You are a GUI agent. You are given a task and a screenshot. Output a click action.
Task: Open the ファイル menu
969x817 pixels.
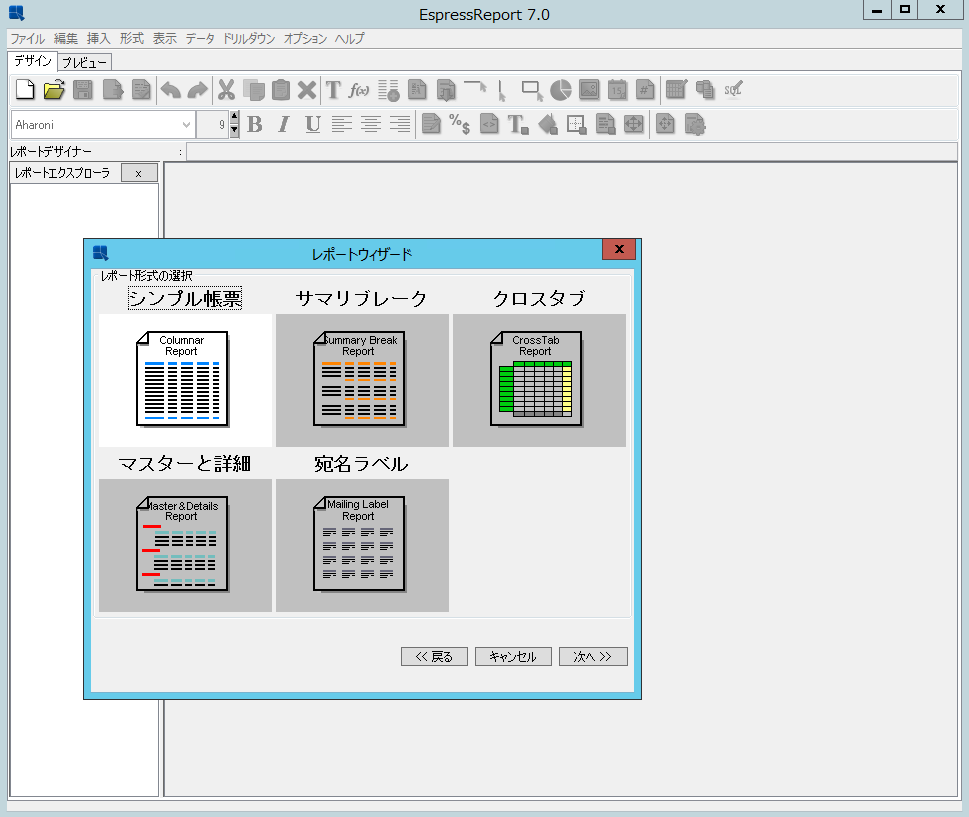(x=28, y=38)
